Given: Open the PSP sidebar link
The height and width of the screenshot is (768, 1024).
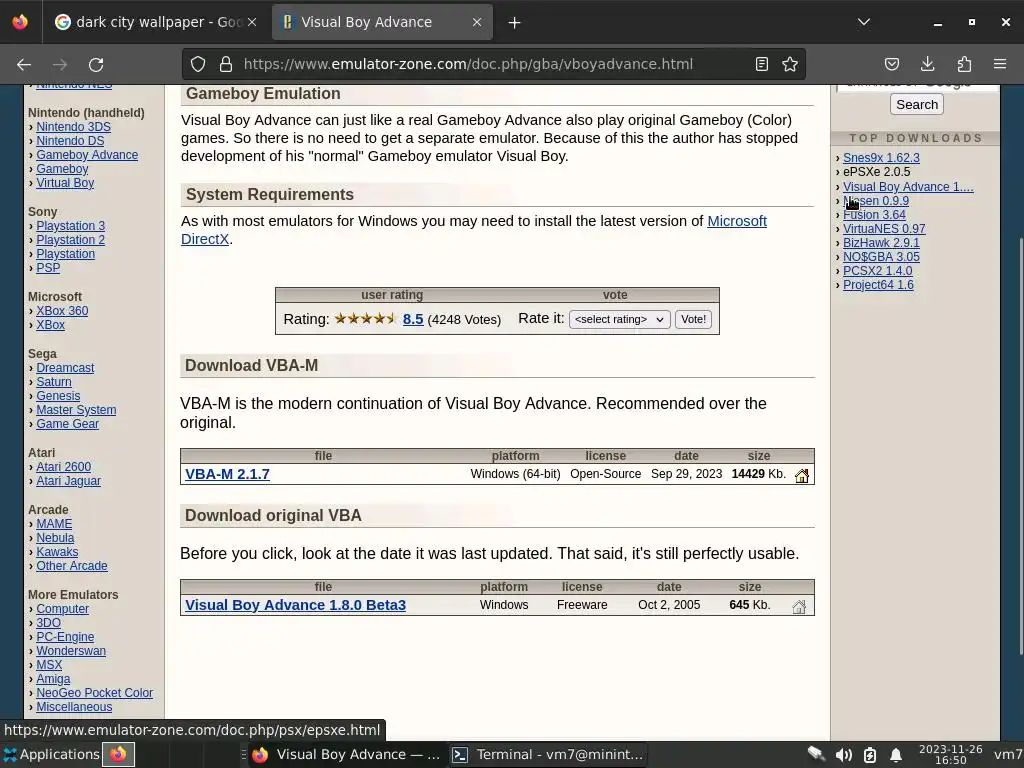Looking at the screenshot, I should tap(48, 268).
